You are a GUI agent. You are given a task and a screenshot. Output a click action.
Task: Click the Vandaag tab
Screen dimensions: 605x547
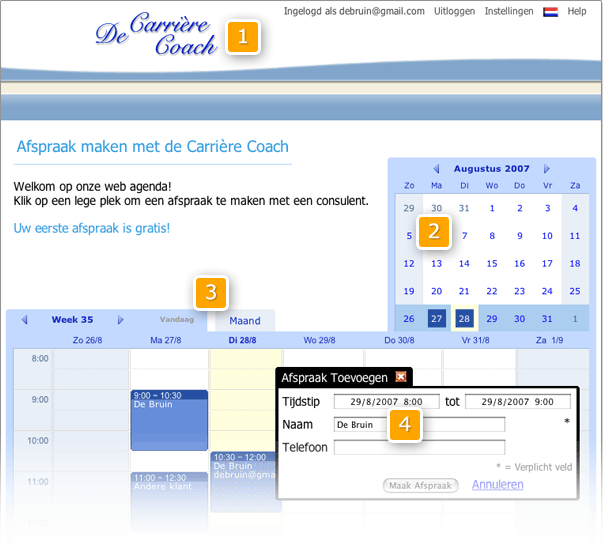coord(177,319)
